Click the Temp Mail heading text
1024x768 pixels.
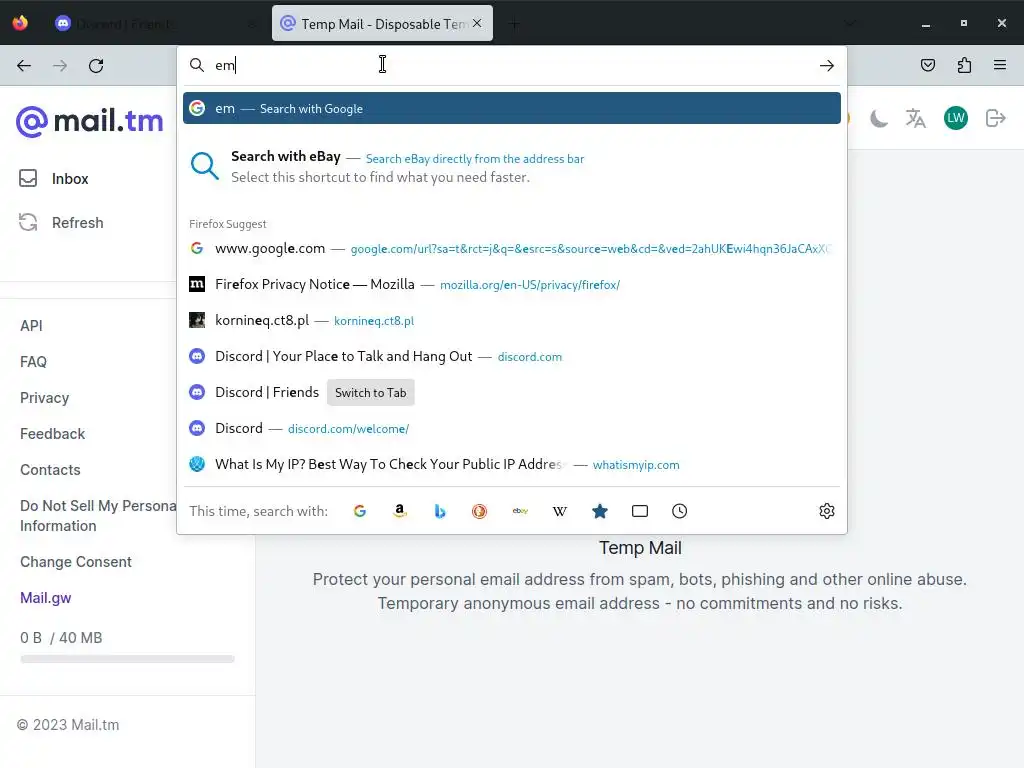[x=640, y=548]
